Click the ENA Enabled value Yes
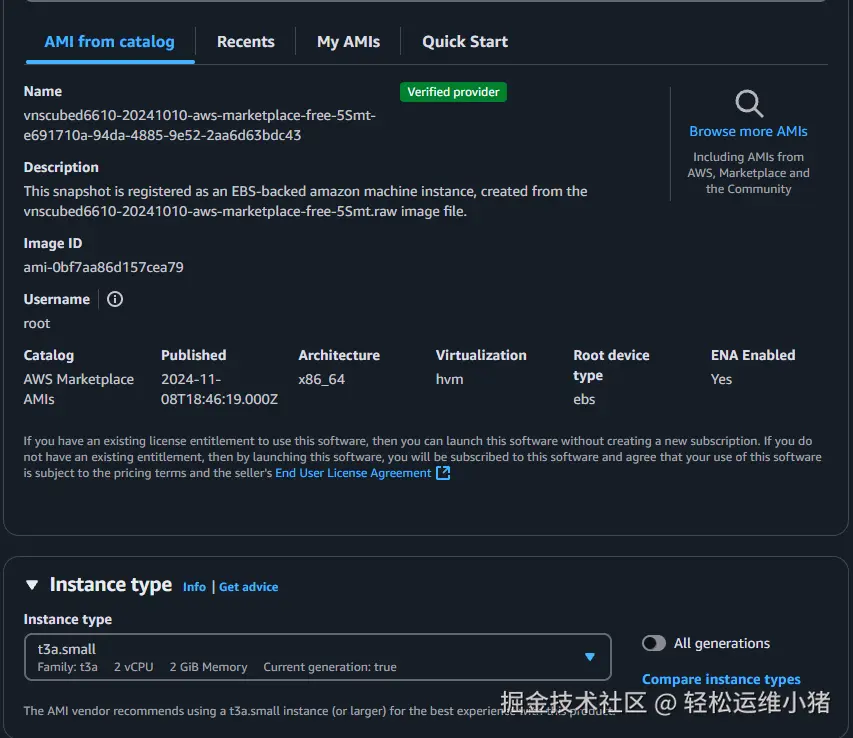853x738 pixels. click(721, 380)
